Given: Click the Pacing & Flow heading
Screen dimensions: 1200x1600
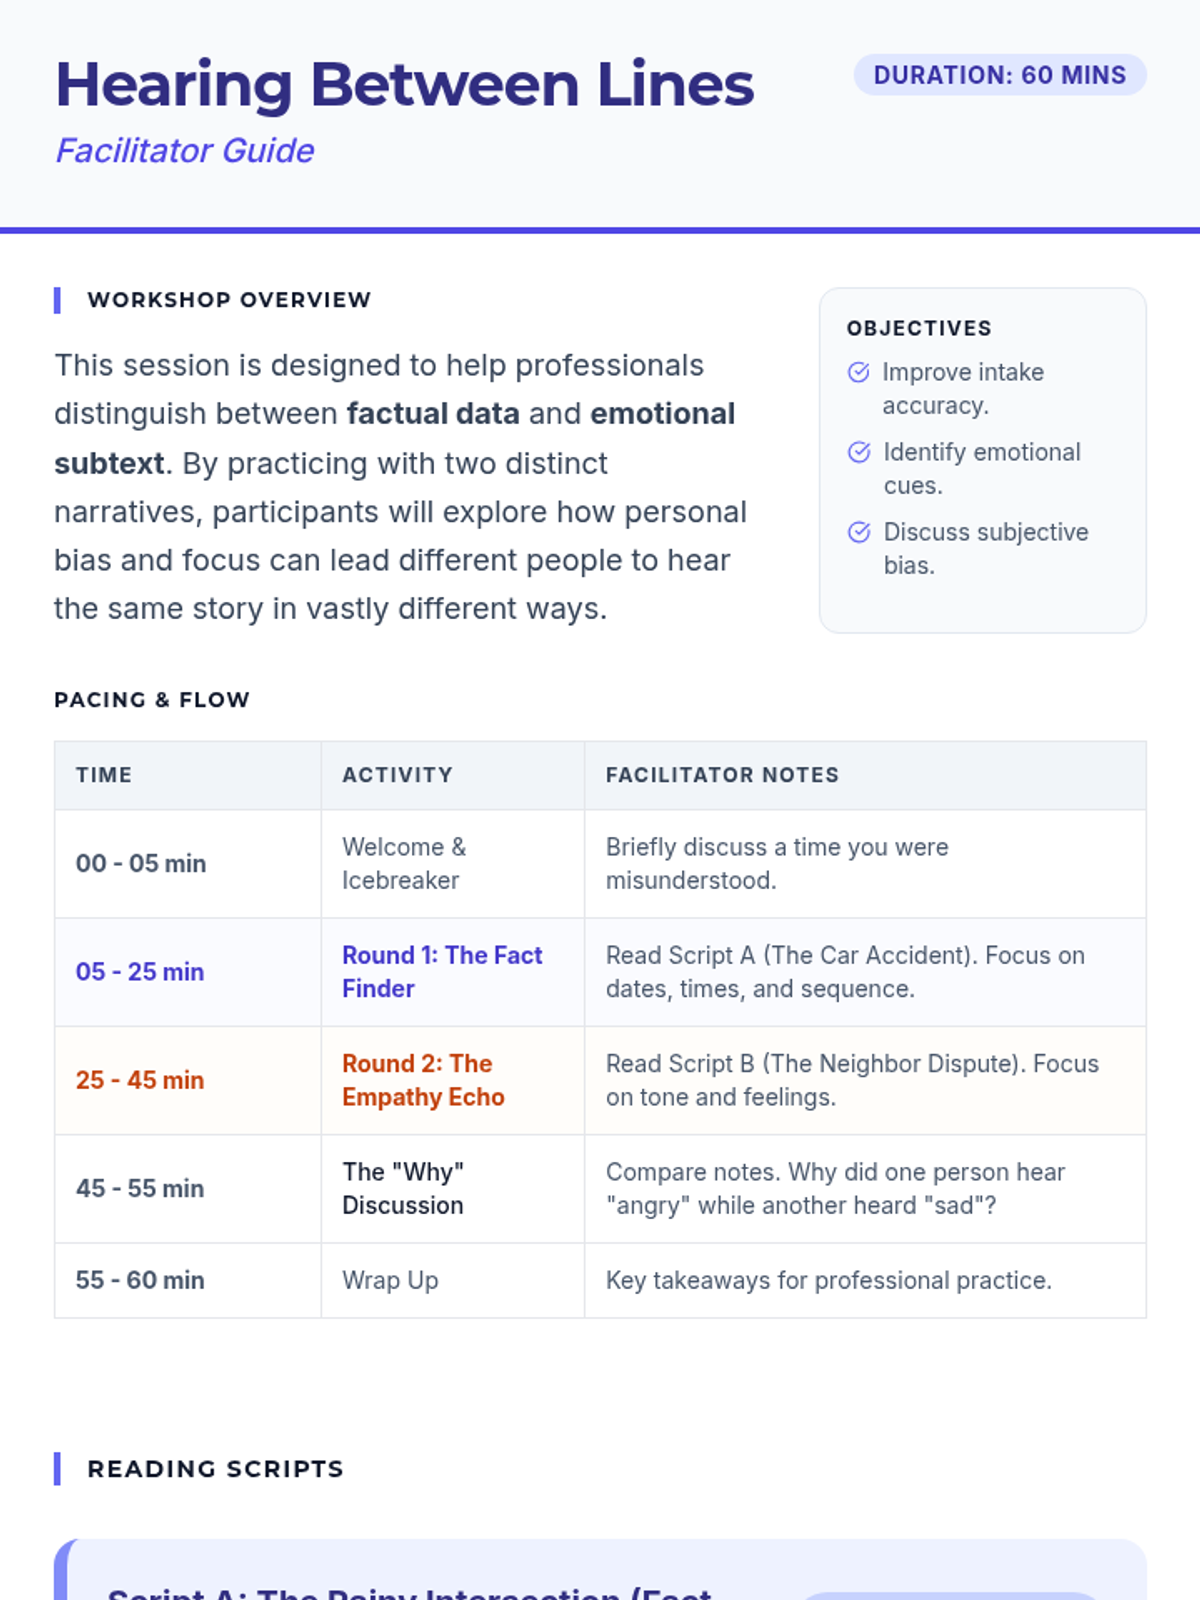Looking at the screenshot, I should tap(152, 700).
